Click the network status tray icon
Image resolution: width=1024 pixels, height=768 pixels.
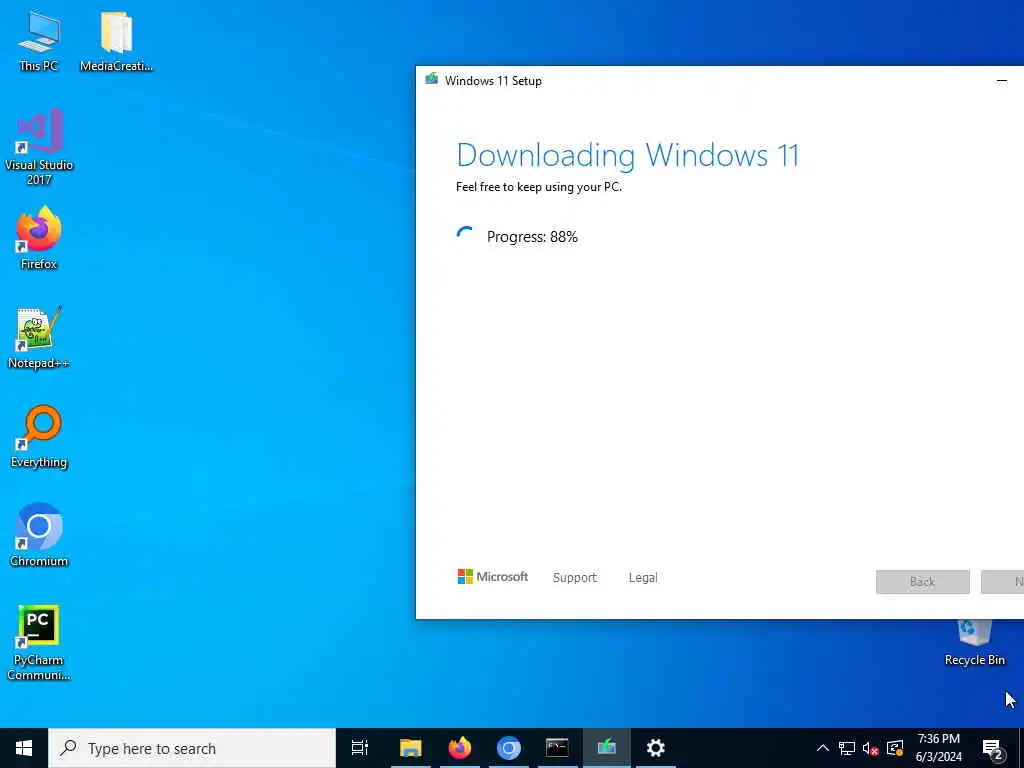click(x=847, y=748)
